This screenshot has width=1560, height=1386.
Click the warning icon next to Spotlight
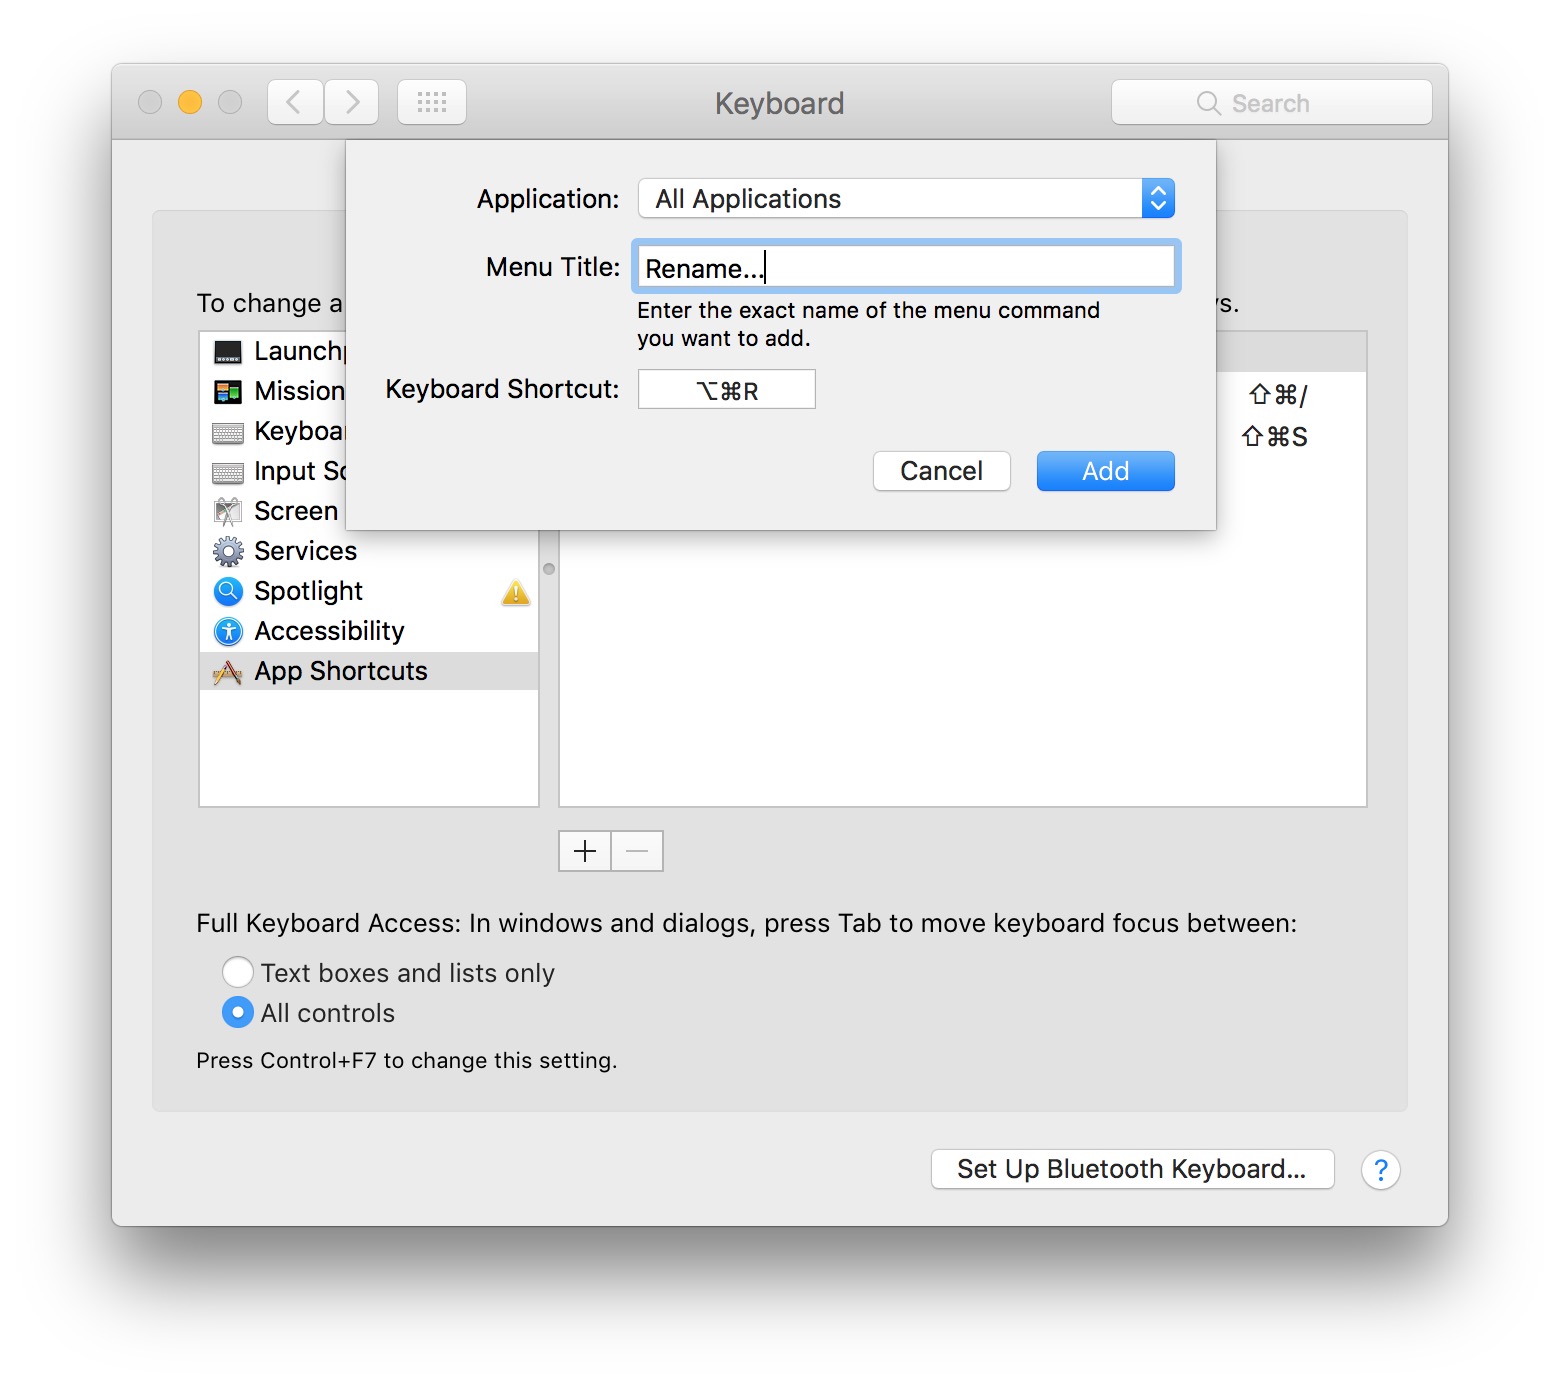click(516, 593)
